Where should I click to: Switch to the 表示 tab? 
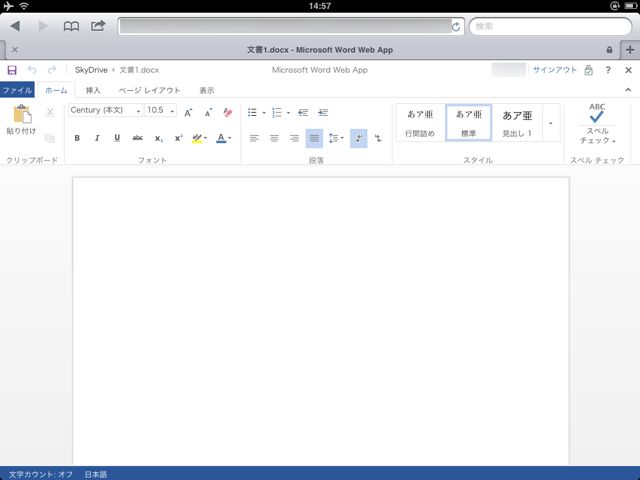tap(207, 90)
